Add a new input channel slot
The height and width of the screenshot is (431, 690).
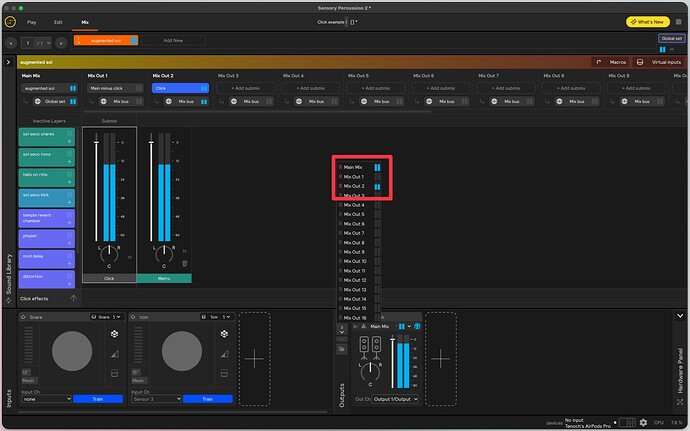pyautogui.click(x=254, y=359)
